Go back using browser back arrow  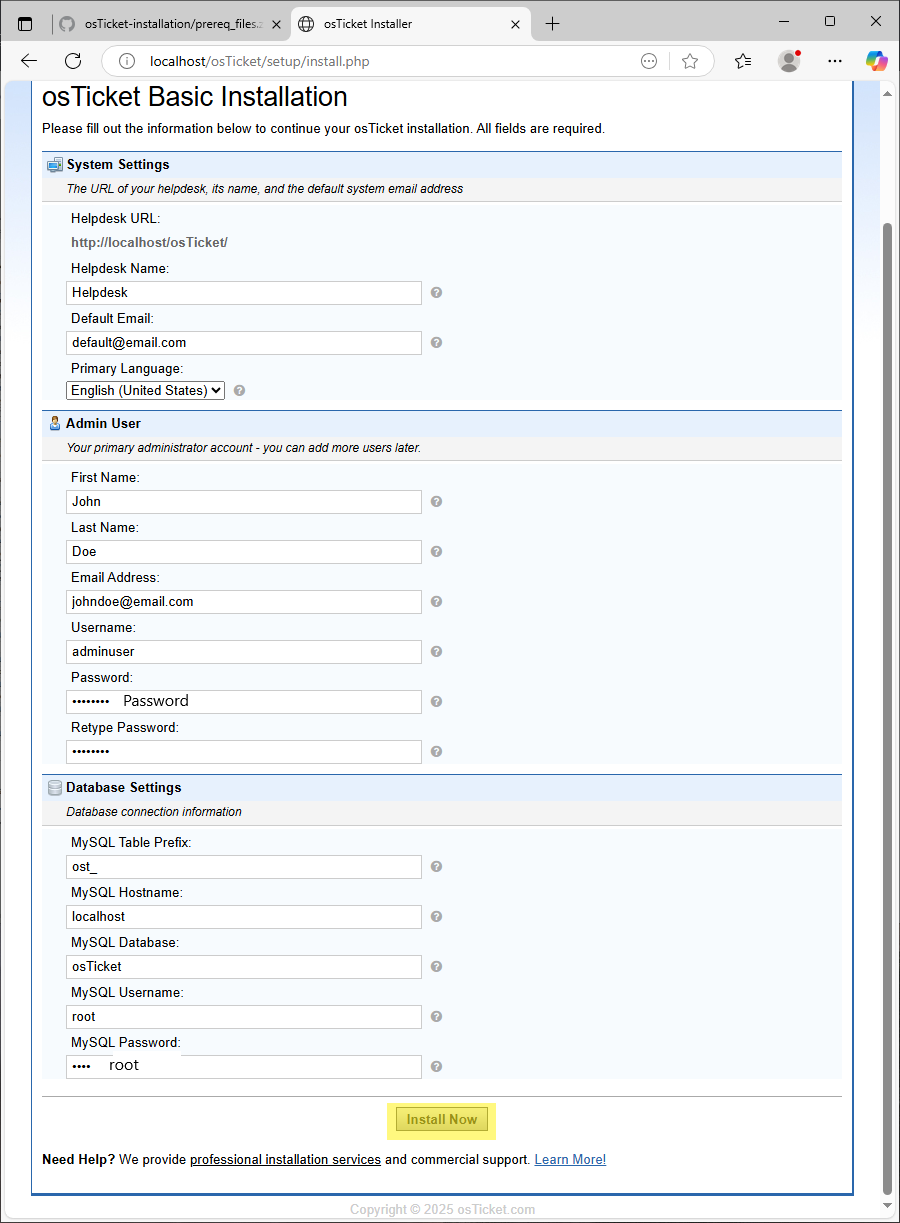(29, 61)
